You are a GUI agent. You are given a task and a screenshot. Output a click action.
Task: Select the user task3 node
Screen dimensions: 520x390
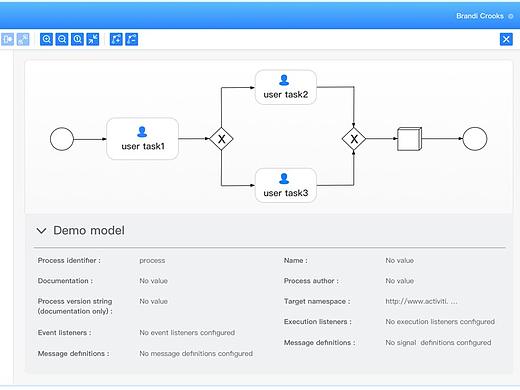click(x=286, y=185)
